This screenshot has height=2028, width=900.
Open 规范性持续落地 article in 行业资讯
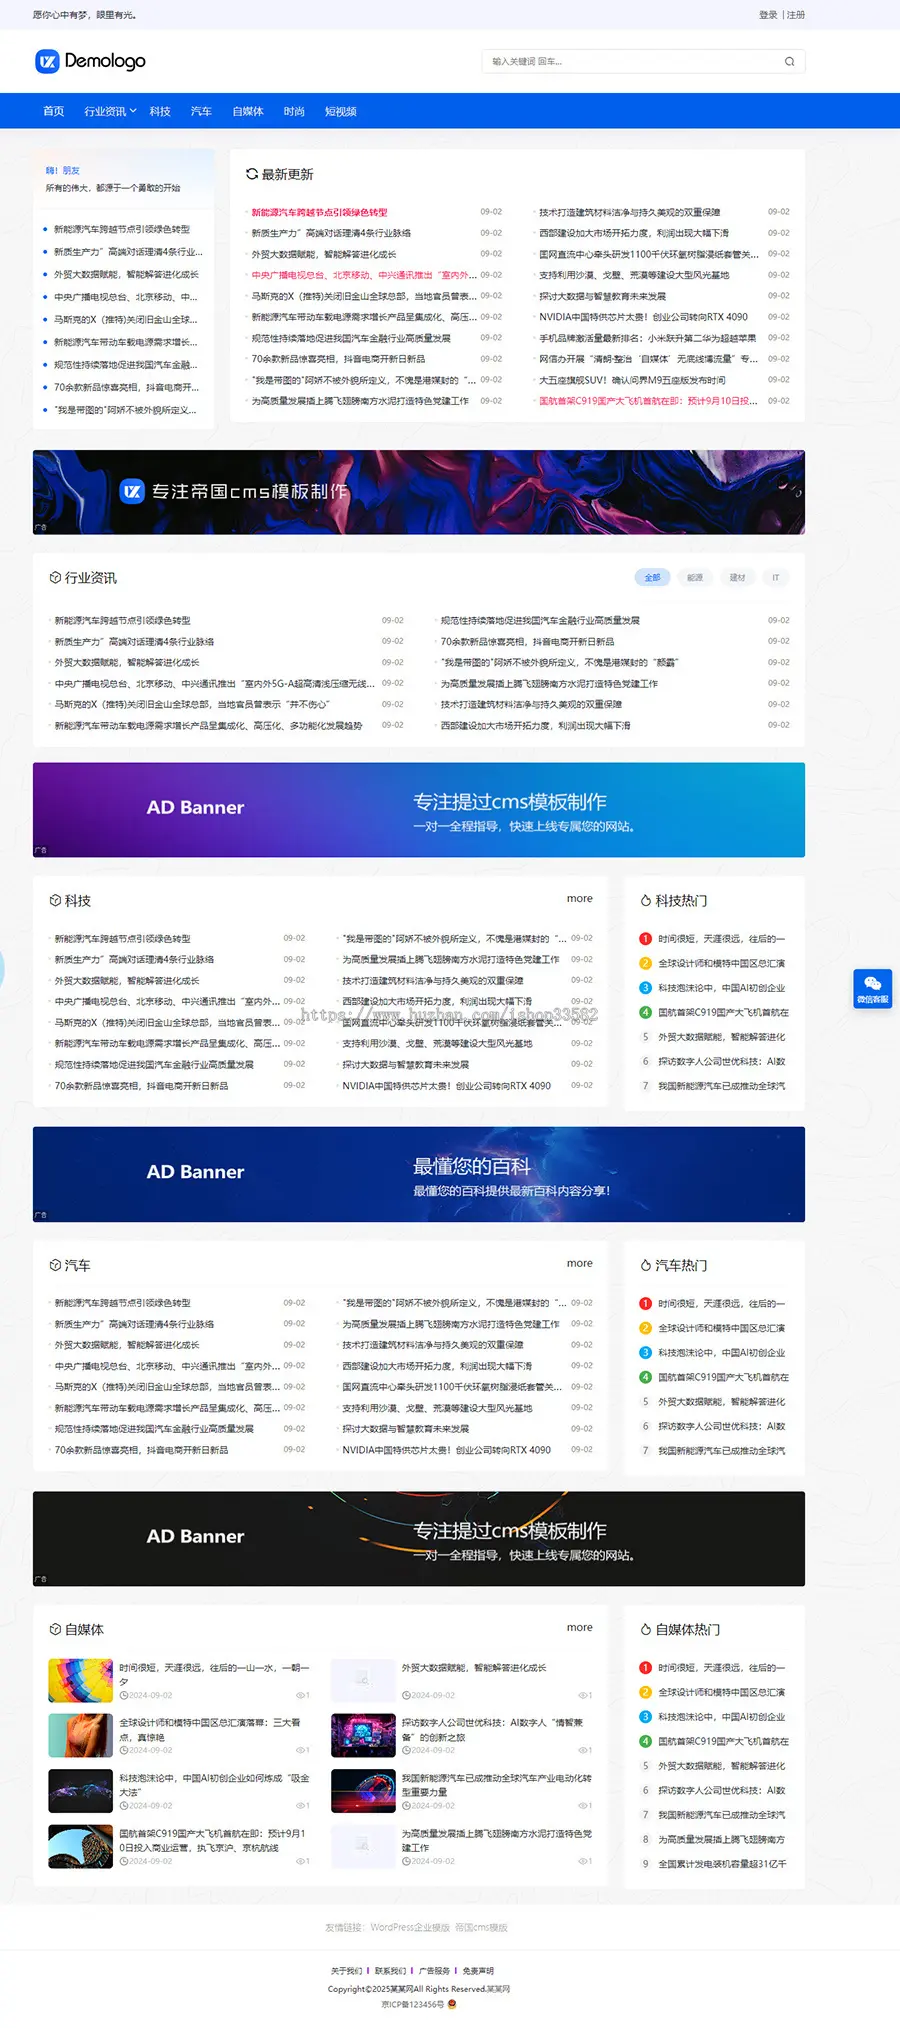[x=540, y=621]
